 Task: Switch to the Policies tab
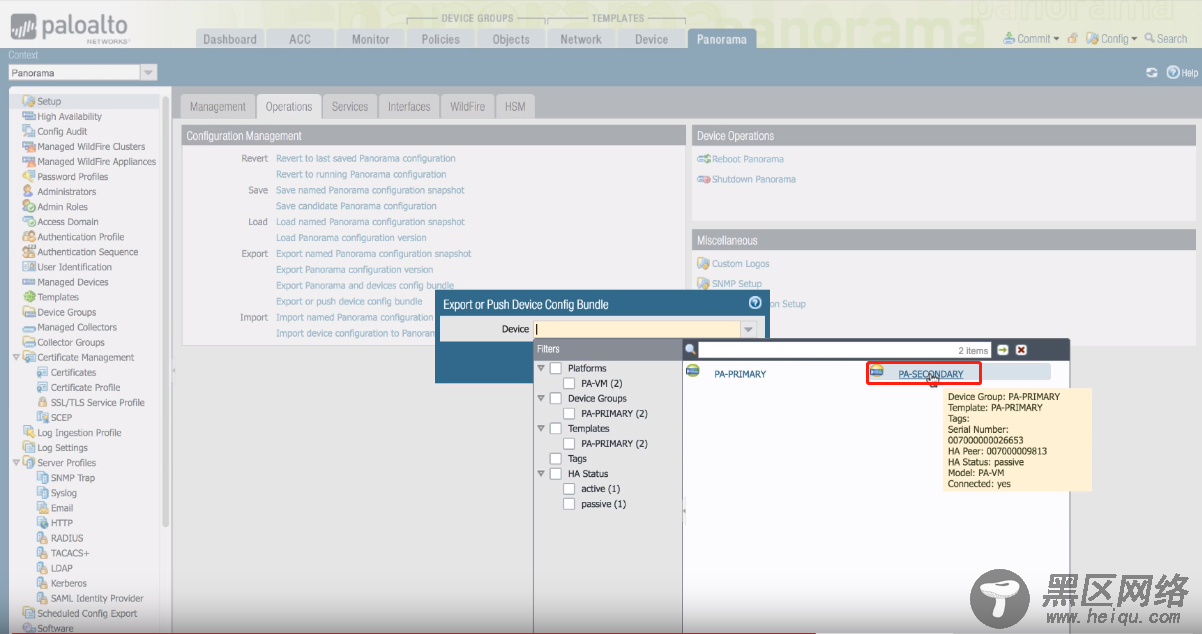click(441, 39)
